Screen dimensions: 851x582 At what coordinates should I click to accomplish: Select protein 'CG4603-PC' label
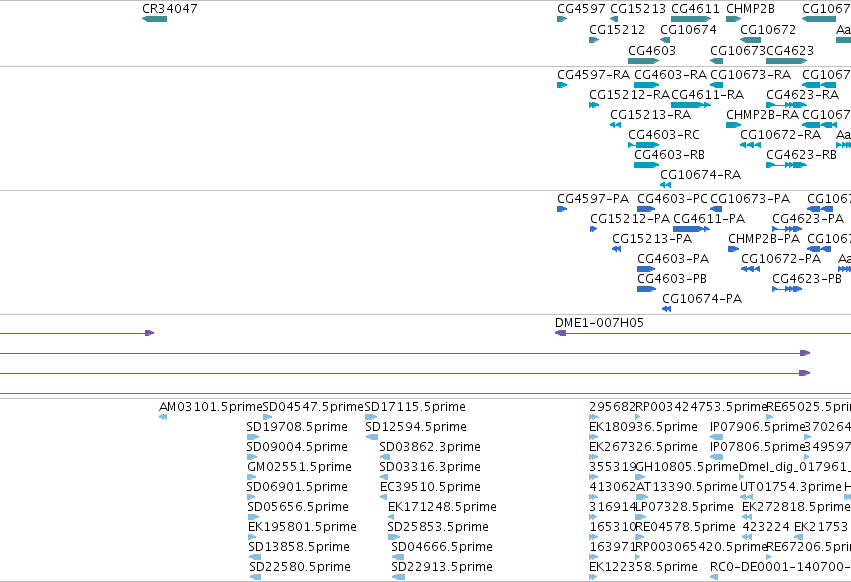[x=672, y=199]
